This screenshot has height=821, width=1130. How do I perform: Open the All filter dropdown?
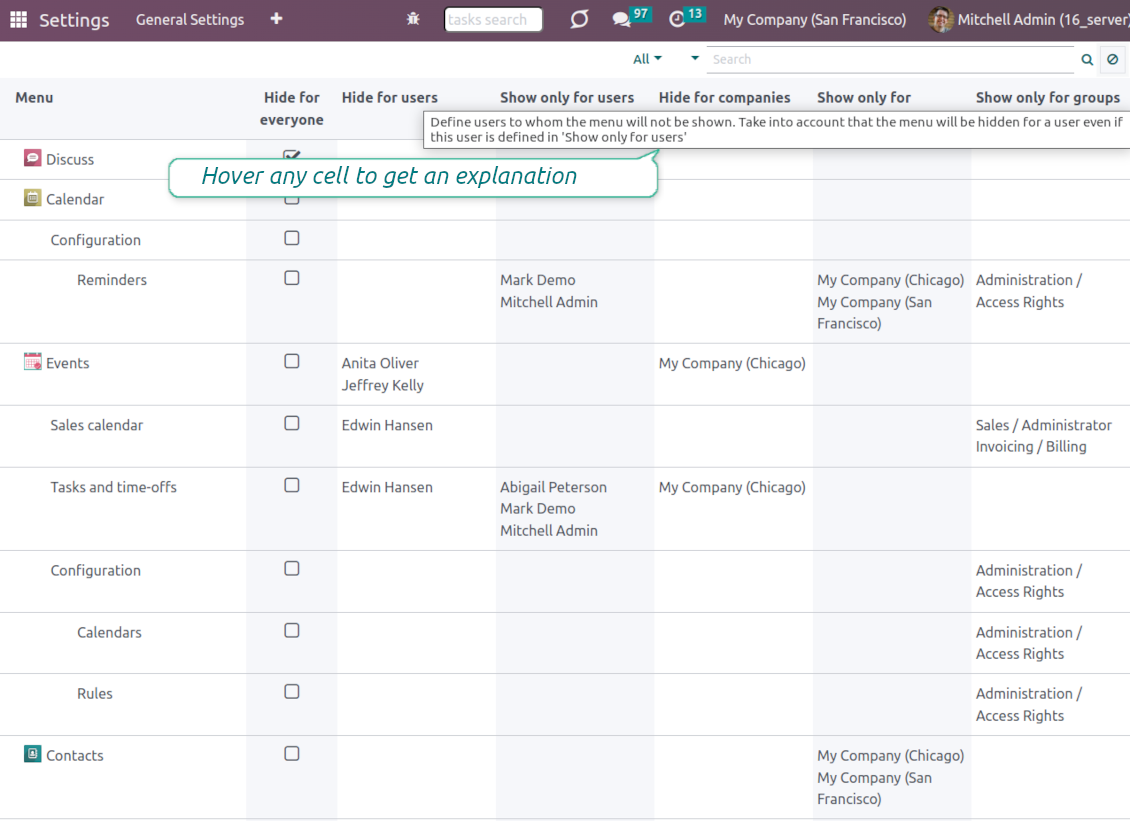(647, 59)
